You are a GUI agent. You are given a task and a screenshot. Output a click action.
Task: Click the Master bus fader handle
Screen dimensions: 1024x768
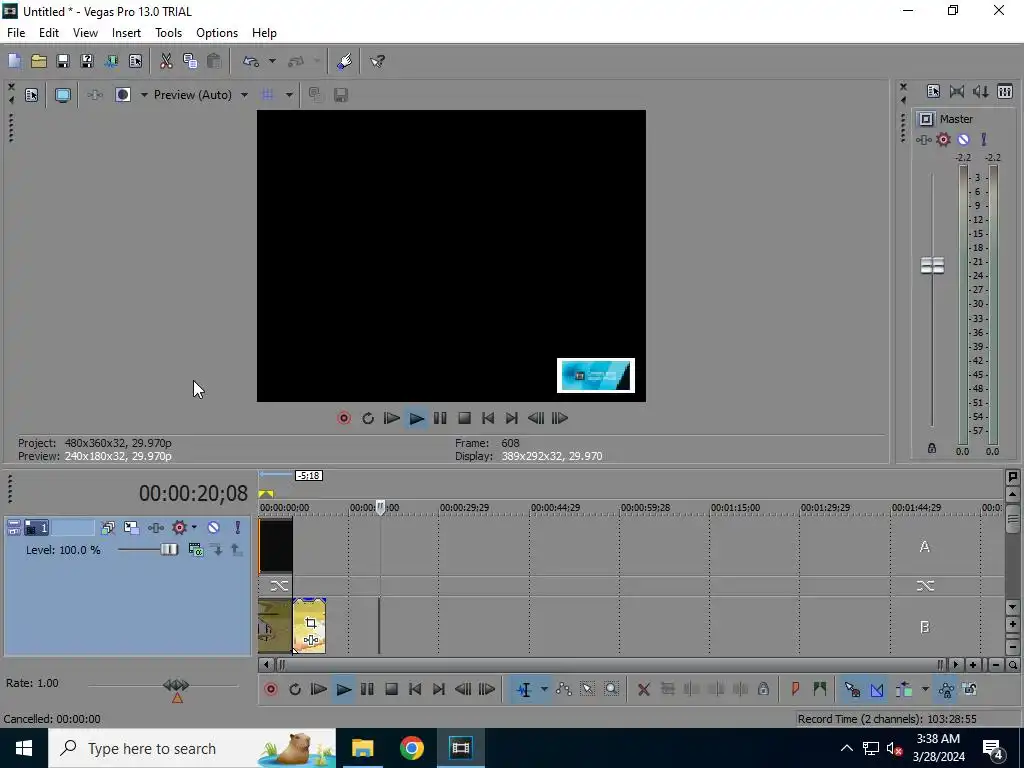[932, 265]
